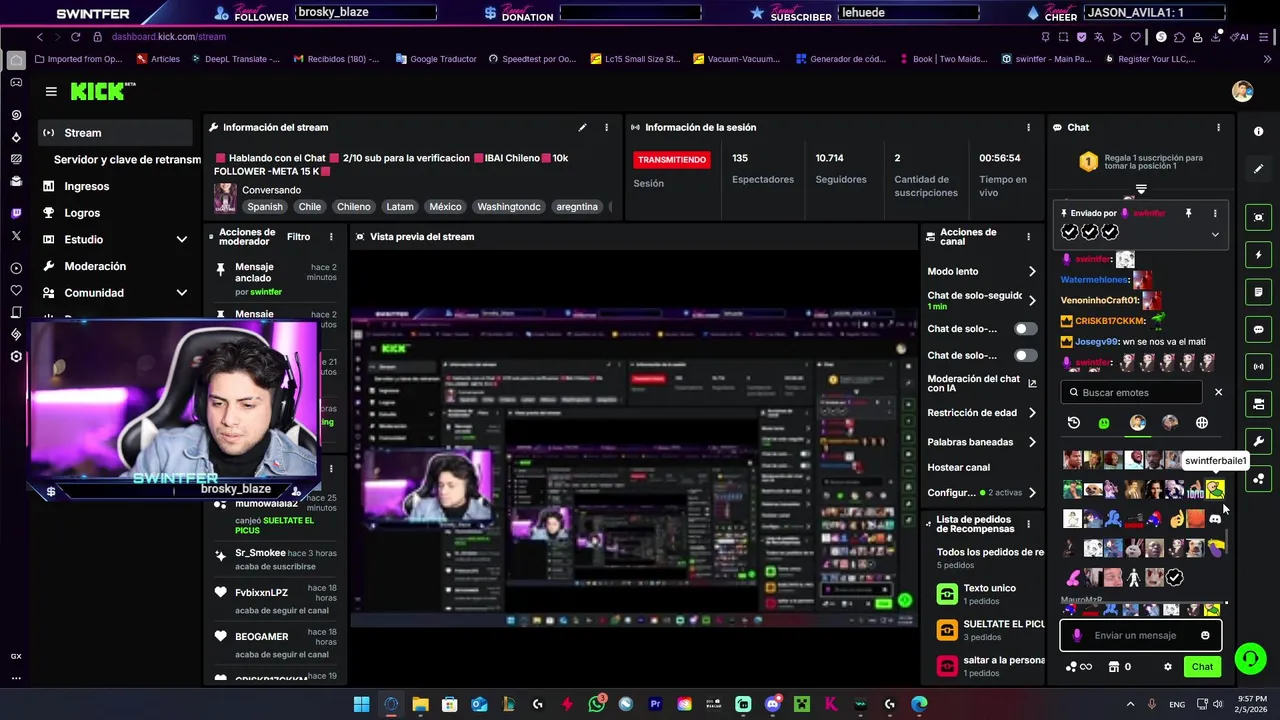Open WhatsApp from the Windows taskbar
Screen dimensions: 1280x720
[x=597, y=704]
